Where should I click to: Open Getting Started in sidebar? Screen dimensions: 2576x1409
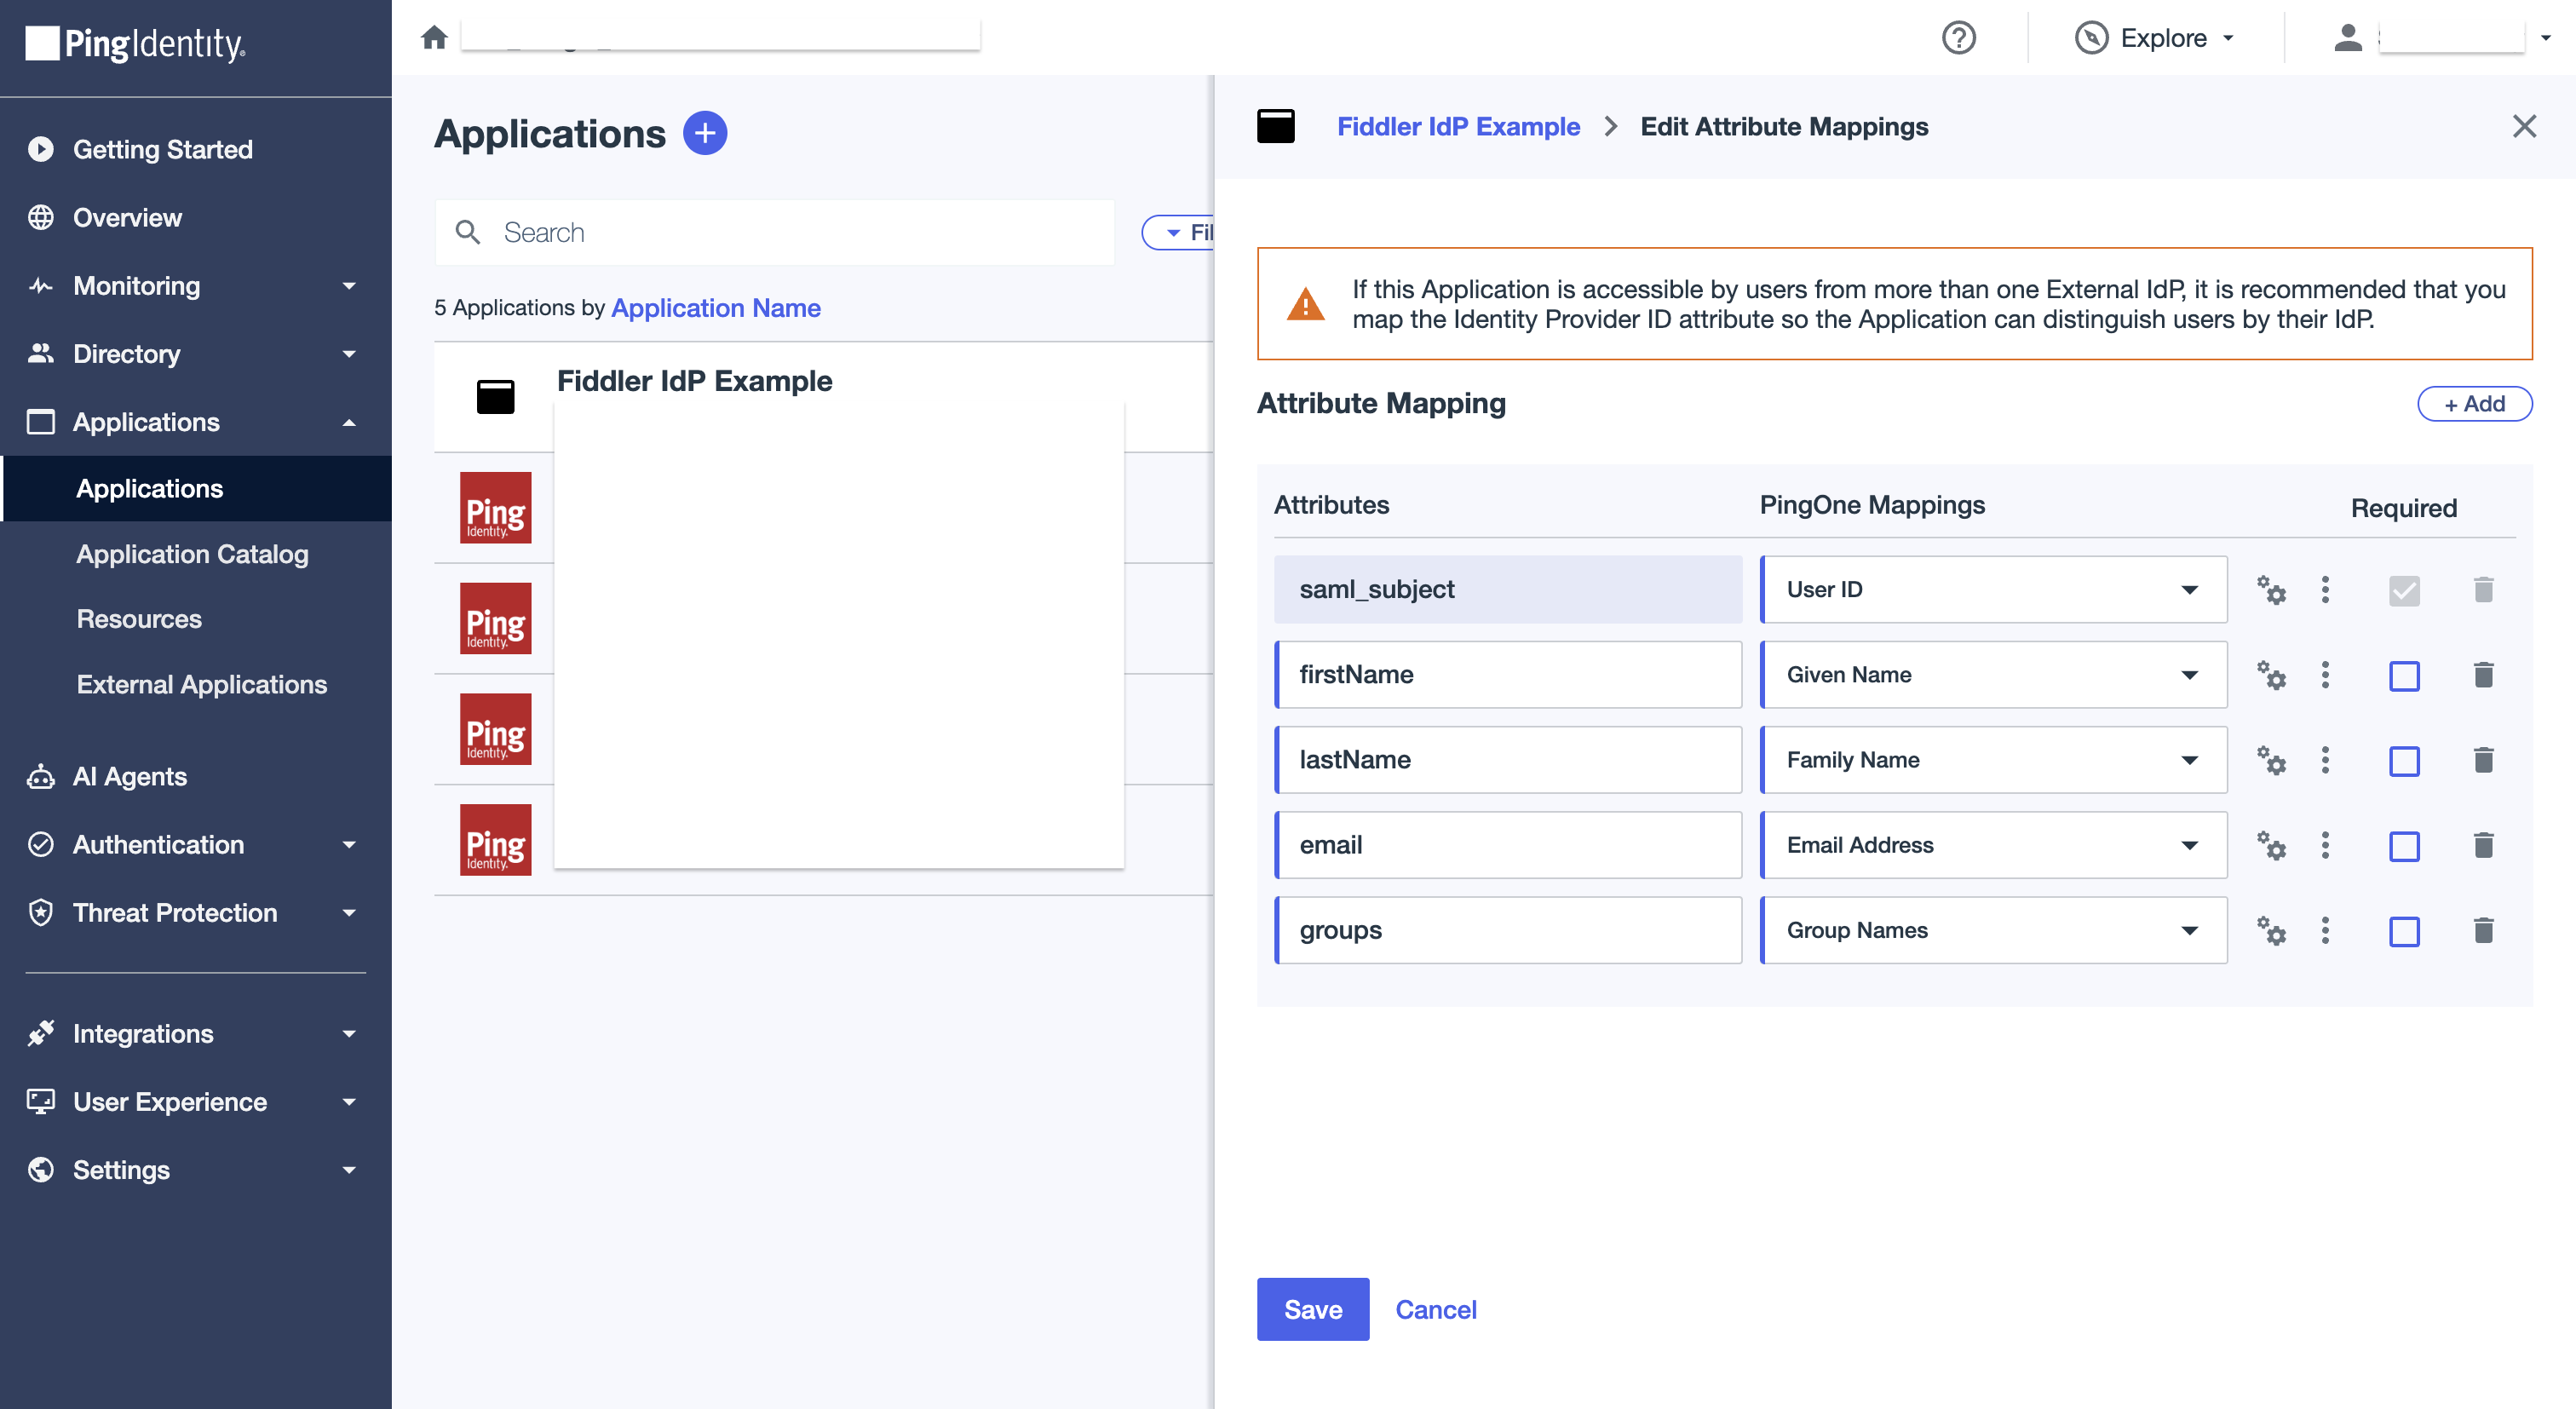[162, 149]
